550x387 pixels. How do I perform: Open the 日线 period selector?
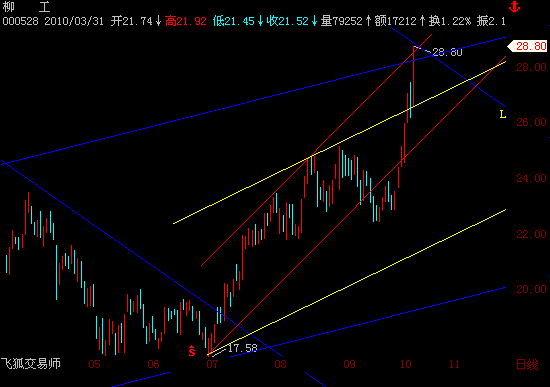tap(527, 365)
